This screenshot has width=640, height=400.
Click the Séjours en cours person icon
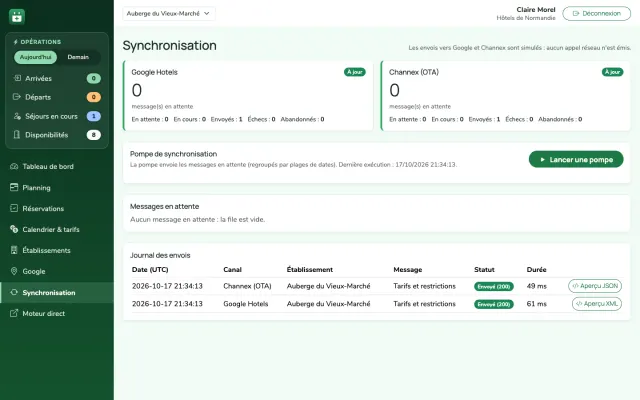click(17, 116)
